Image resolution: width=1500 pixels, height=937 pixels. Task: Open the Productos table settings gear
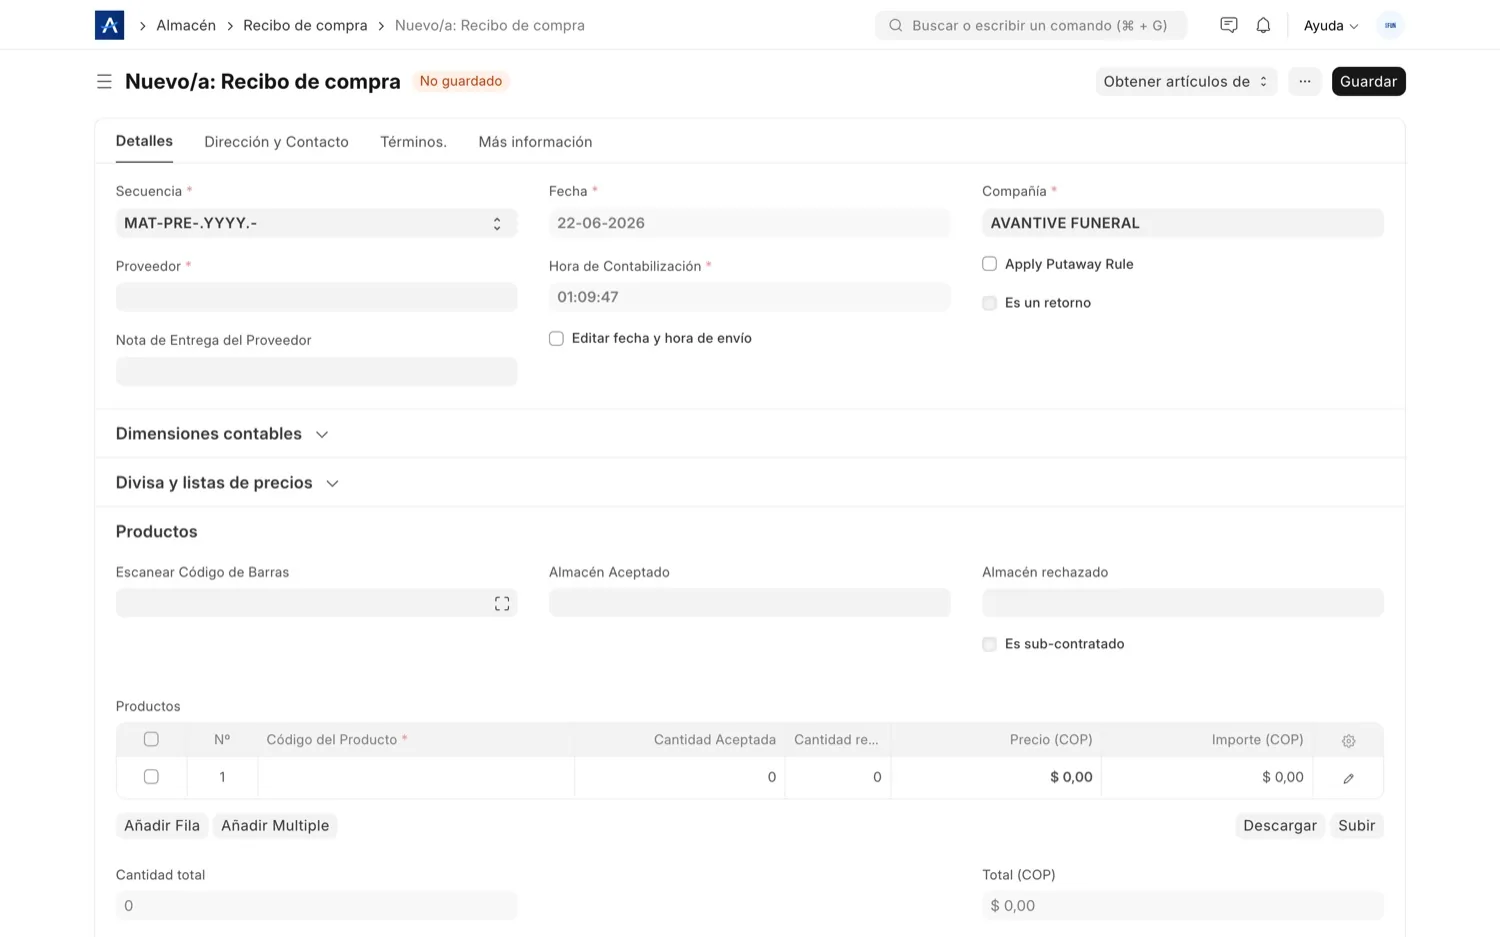(1348, 741)
